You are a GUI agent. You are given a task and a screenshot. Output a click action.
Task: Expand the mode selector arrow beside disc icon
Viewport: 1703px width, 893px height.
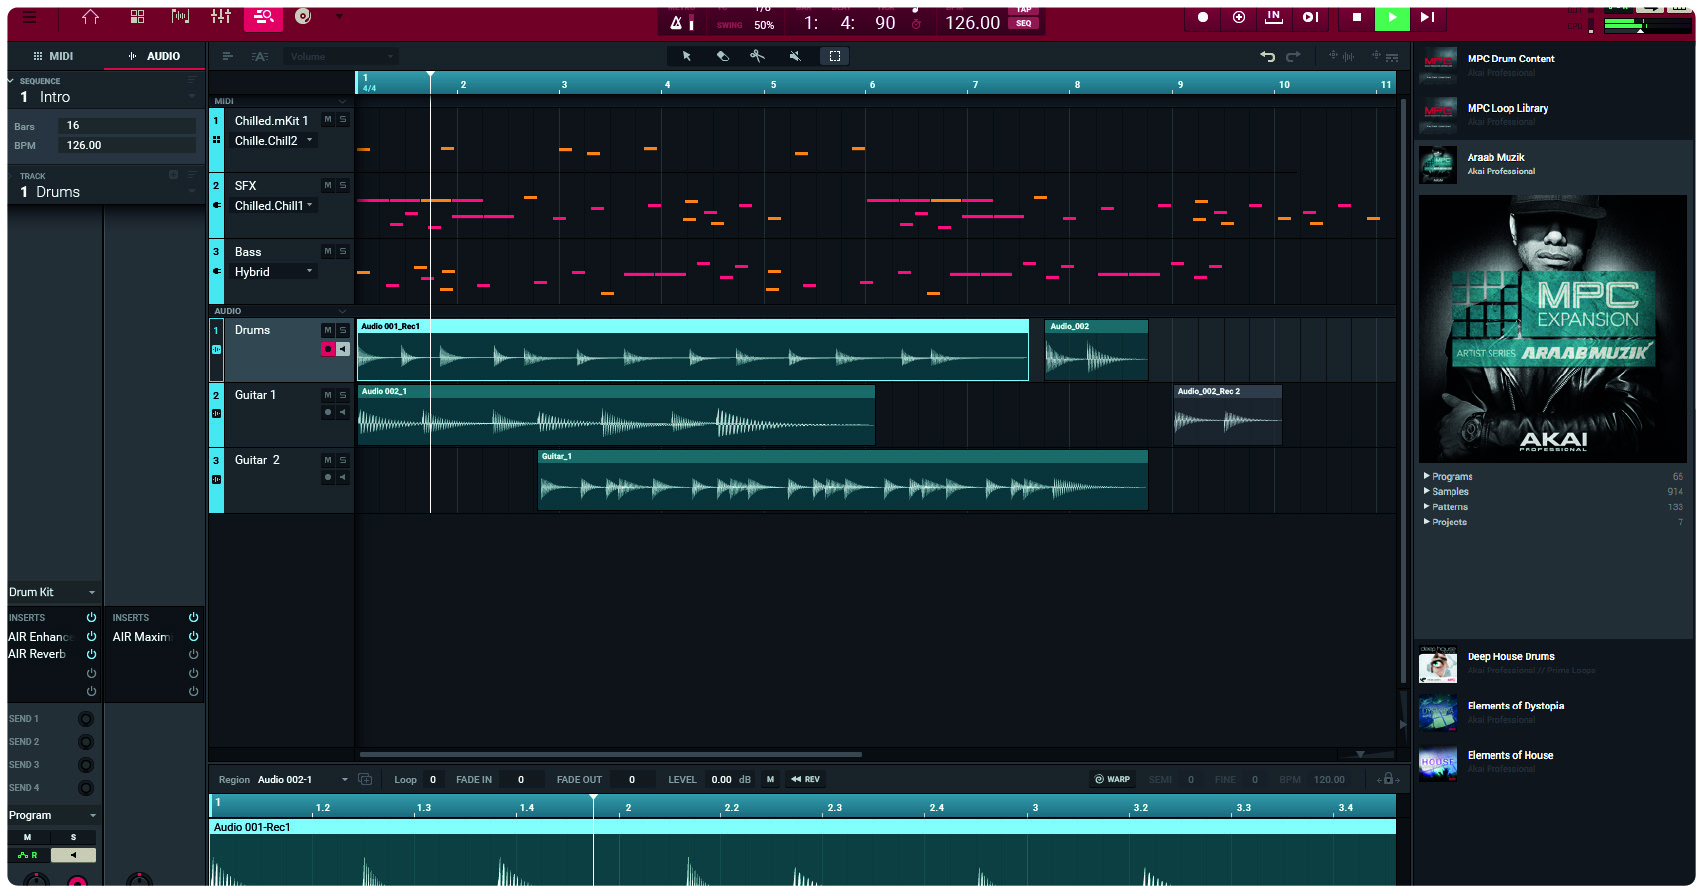(x=339, y=16)
